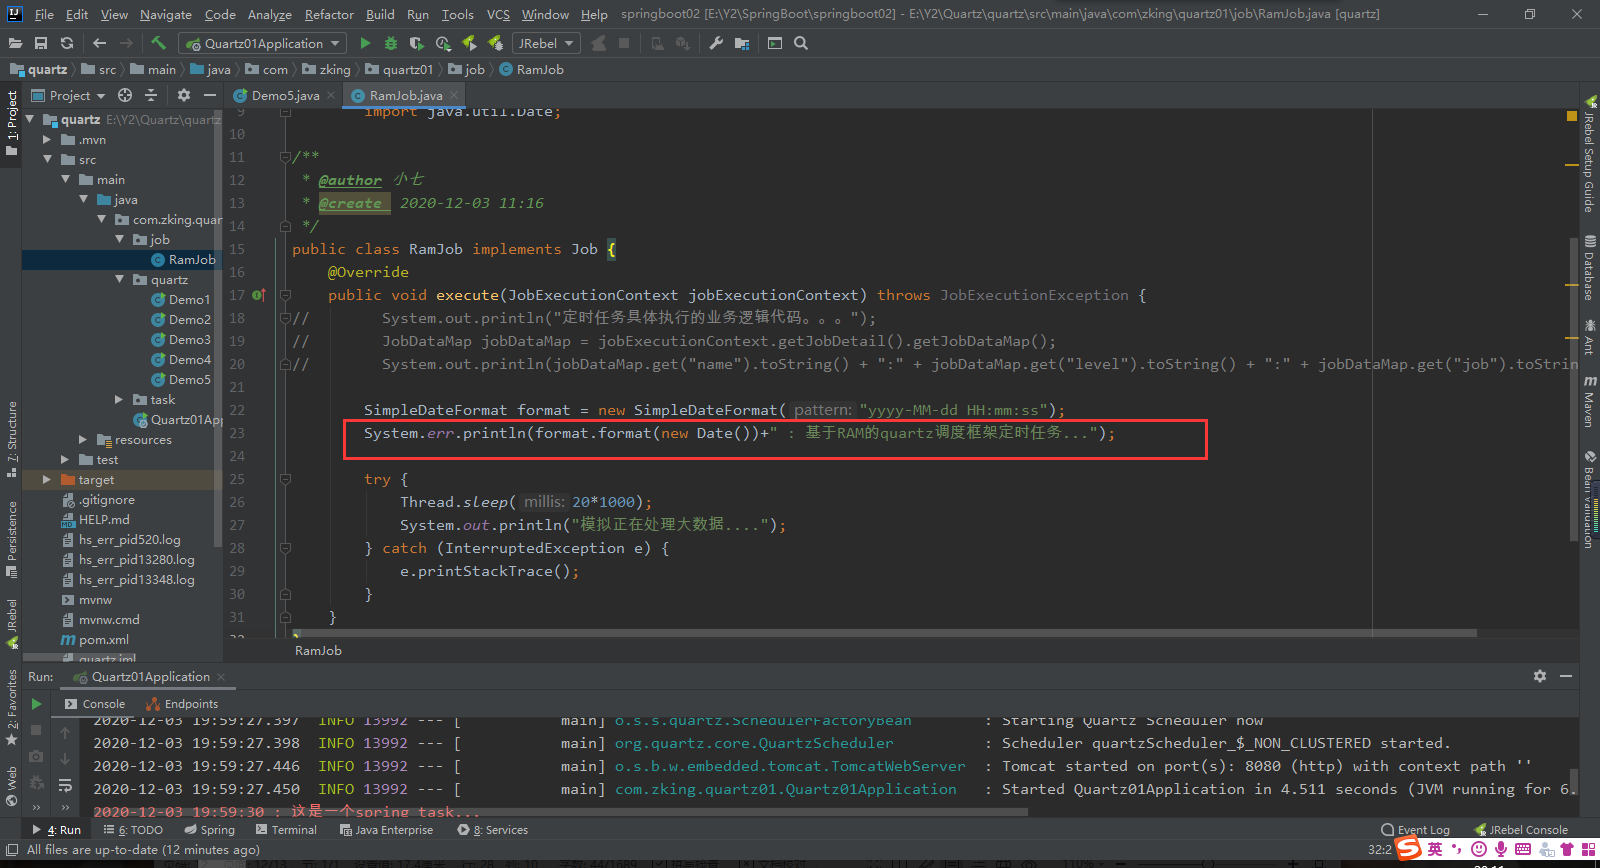Open the 6: TODO tool window
This screenshot has width=1600, height=868.
pyautogui.click(x=133, y=830)
